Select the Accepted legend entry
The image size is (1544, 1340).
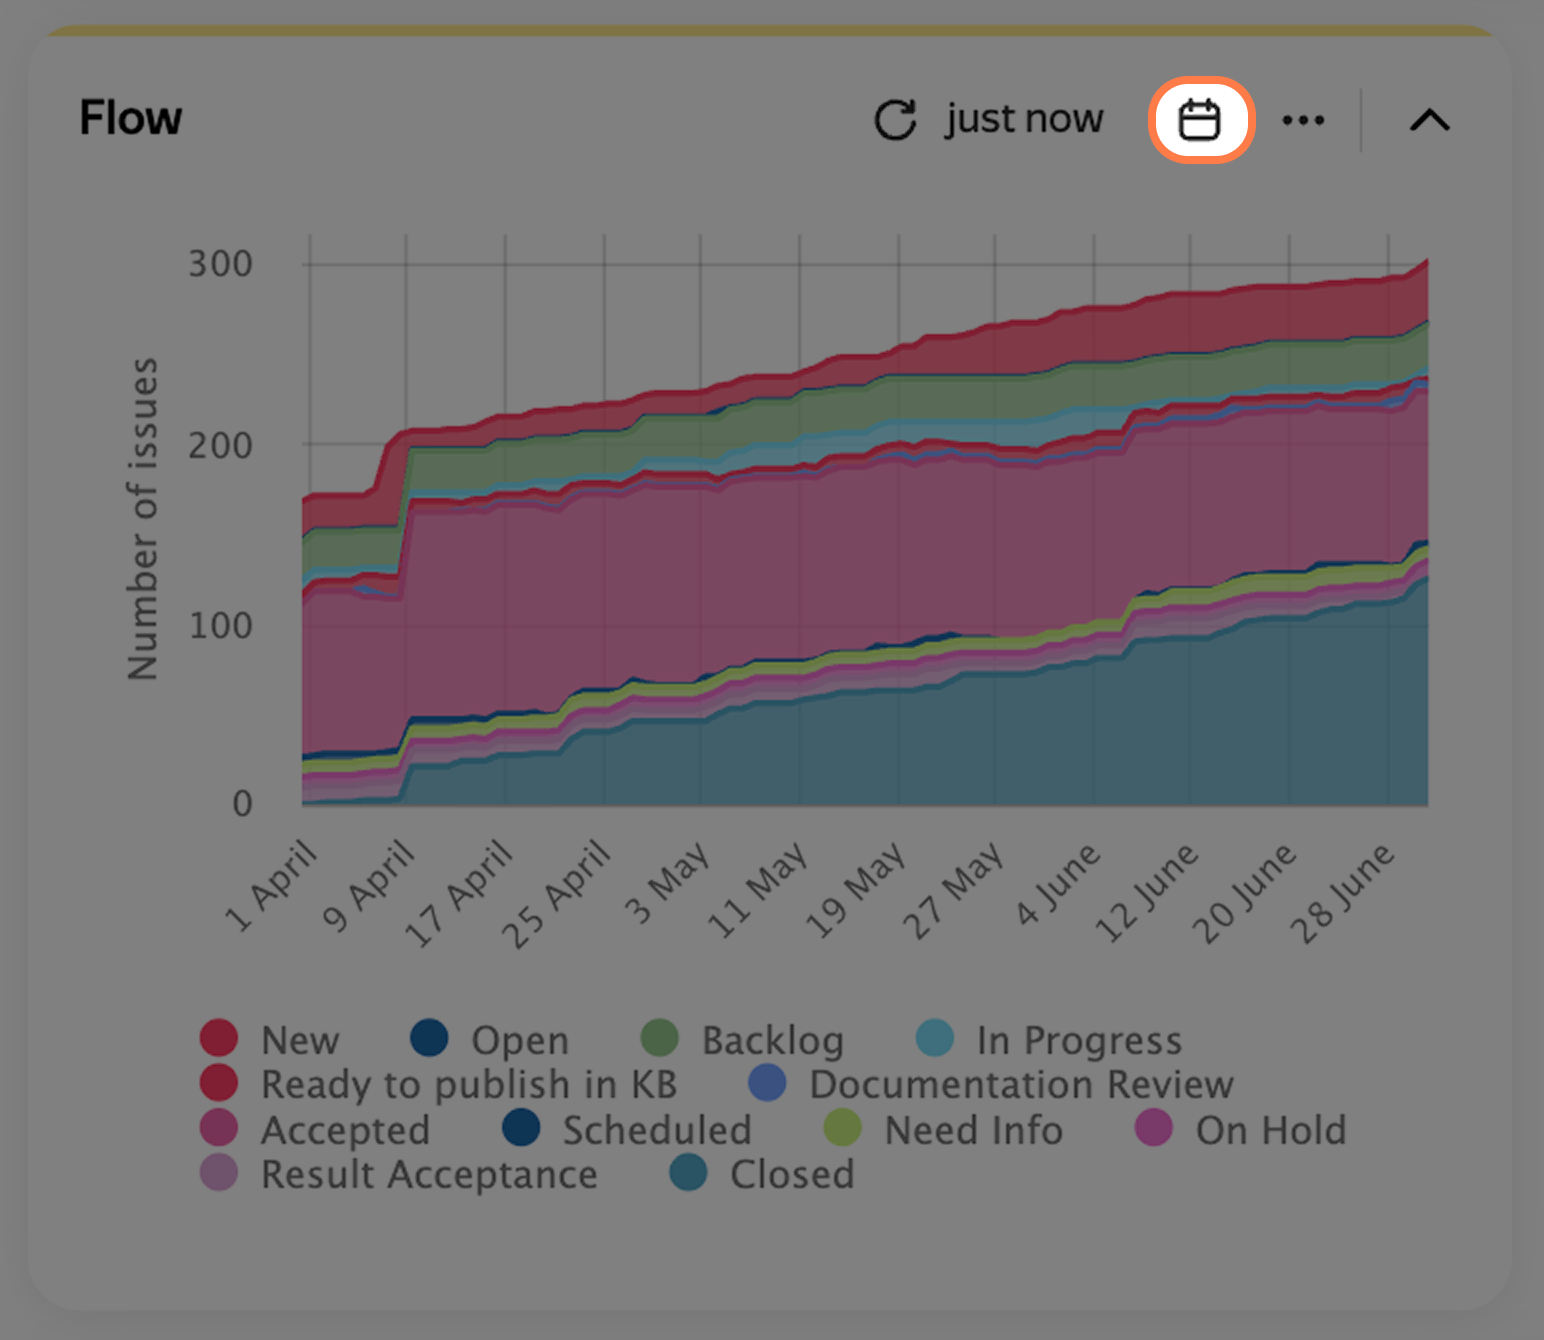coord(315,1129)
